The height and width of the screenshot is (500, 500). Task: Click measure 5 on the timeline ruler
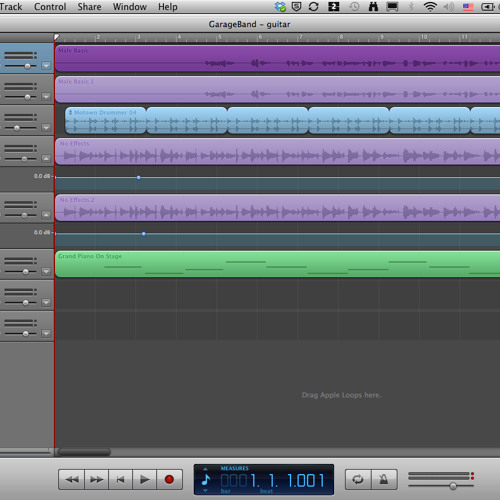(x=220, y=37)
